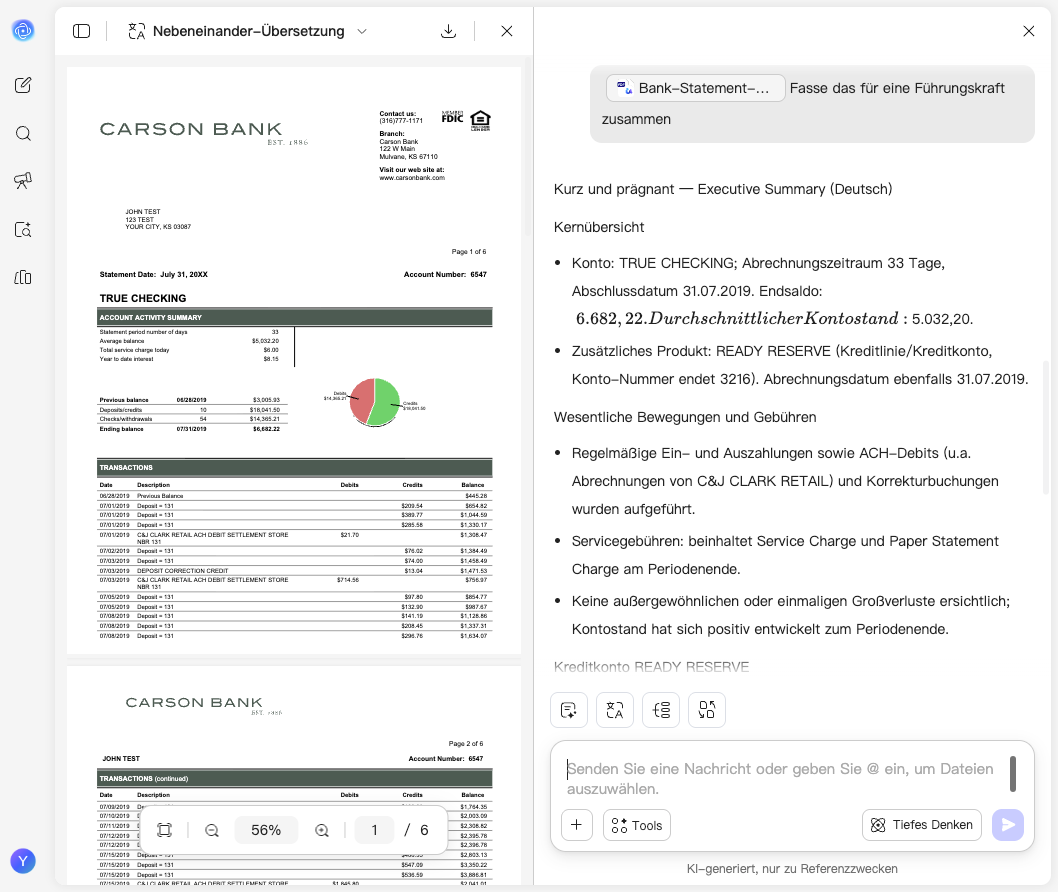Click the 'Servicegebühren' bullet point
This screenshot has width=1058, height=892.
tap(785, 555)
